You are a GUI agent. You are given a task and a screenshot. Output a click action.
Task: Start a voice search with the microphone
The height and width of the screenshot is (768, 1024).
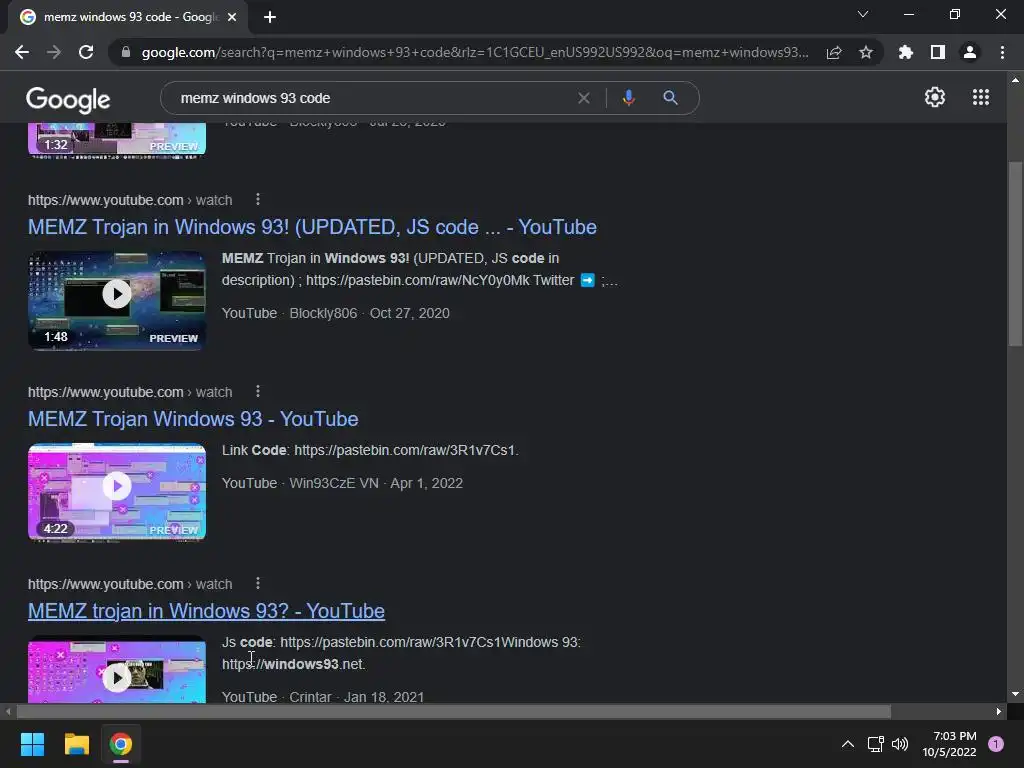628,98
